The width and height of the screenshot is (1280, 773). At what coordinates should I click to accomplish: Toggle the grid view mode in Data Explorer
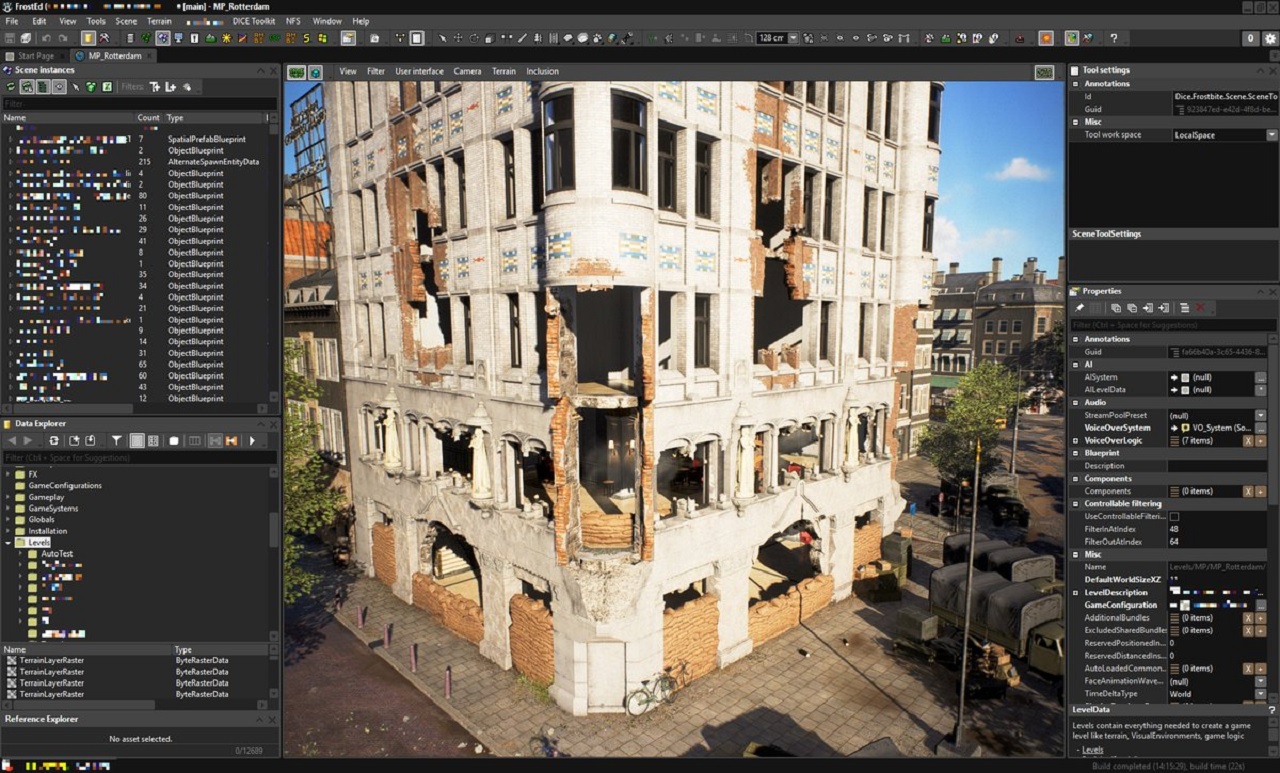coord(153,440)
